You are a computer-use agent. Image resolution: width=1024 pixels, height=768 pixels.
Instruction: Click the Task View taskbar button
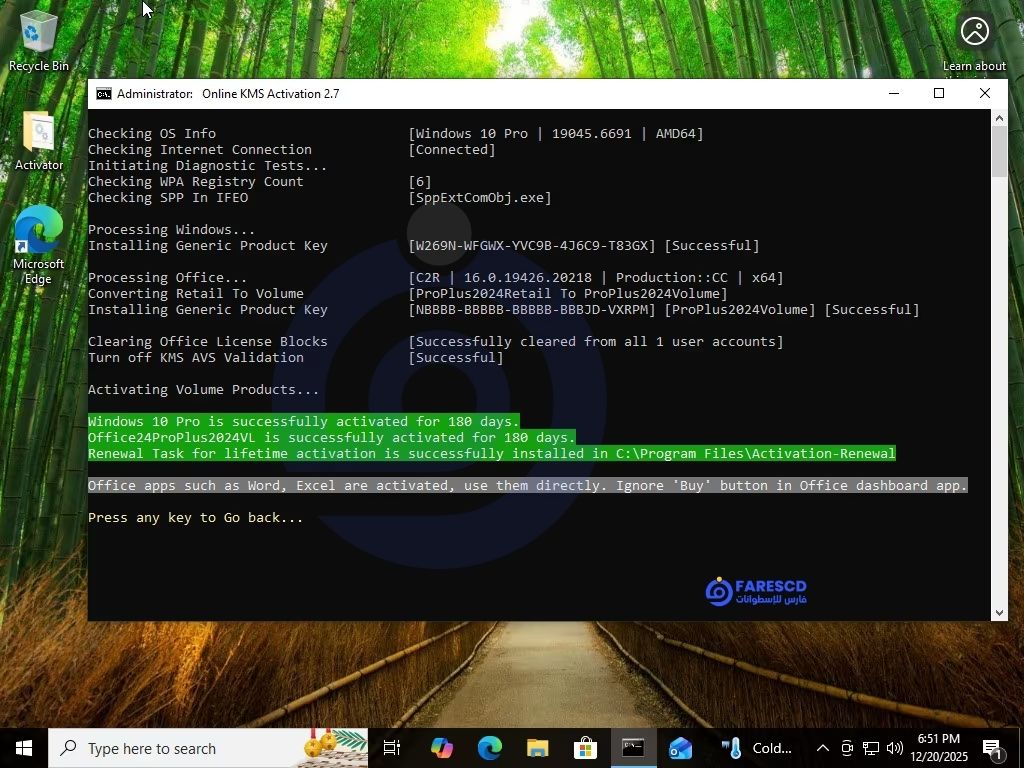392,748
